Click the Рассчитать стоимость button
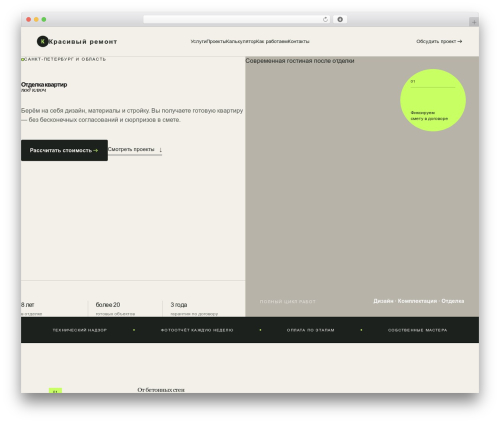This screenshot has width=500, height=423. (64, 150)
